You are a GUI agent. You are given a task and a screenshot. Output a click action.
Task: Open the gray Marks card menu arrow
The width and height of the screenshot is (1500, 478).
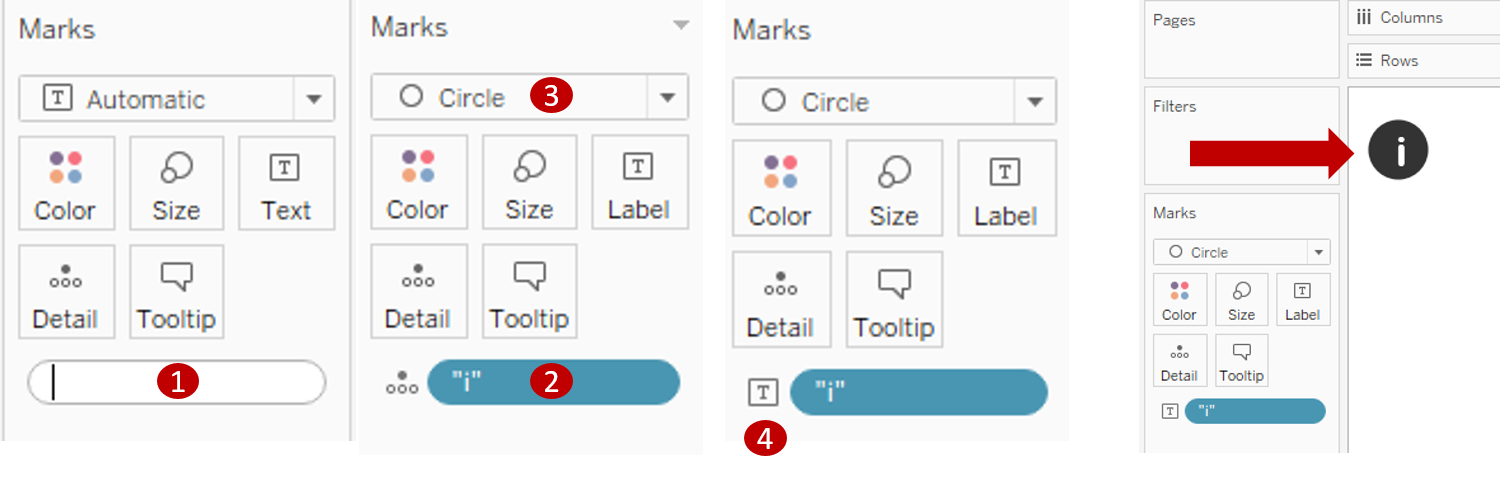[681, 25]
